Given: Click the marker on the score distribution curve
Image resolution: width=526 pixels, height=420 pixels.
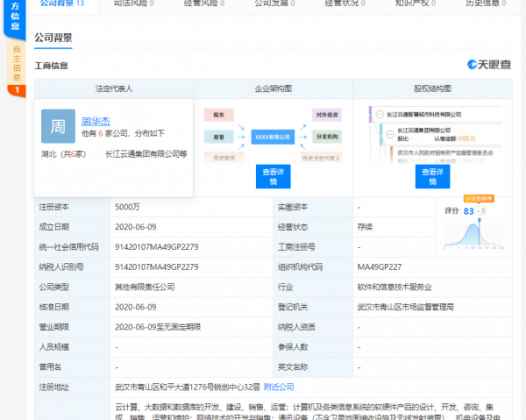Looking at the screenshot, I should (479, 220).
